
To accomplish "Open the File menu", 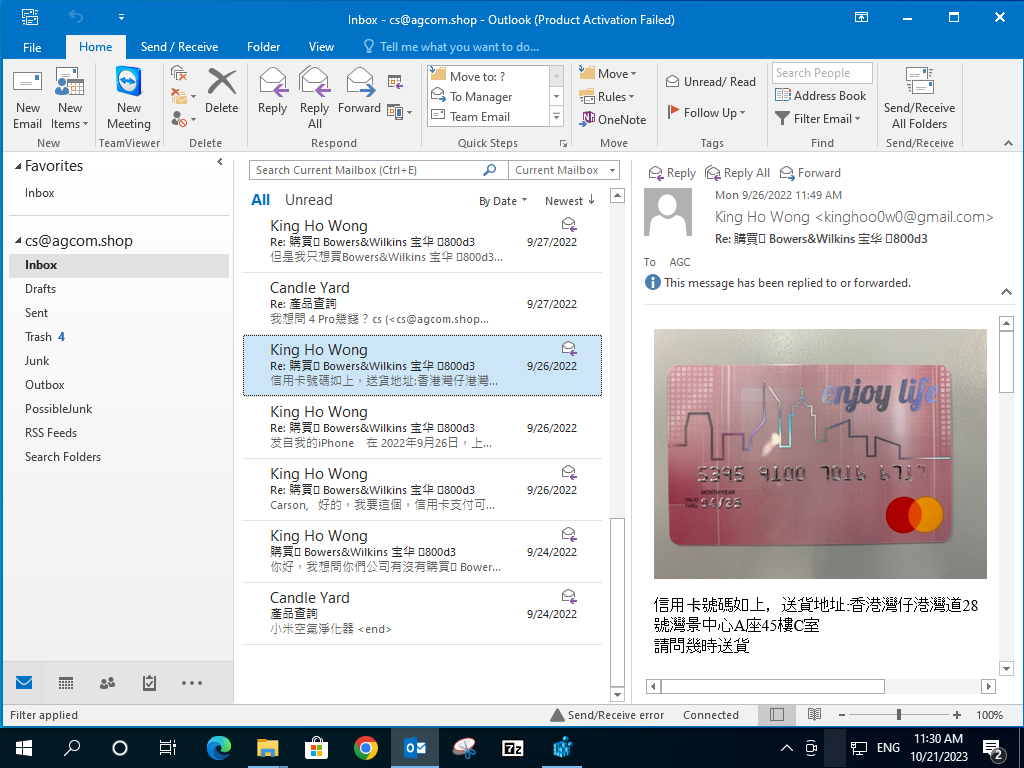I will 32,47.
